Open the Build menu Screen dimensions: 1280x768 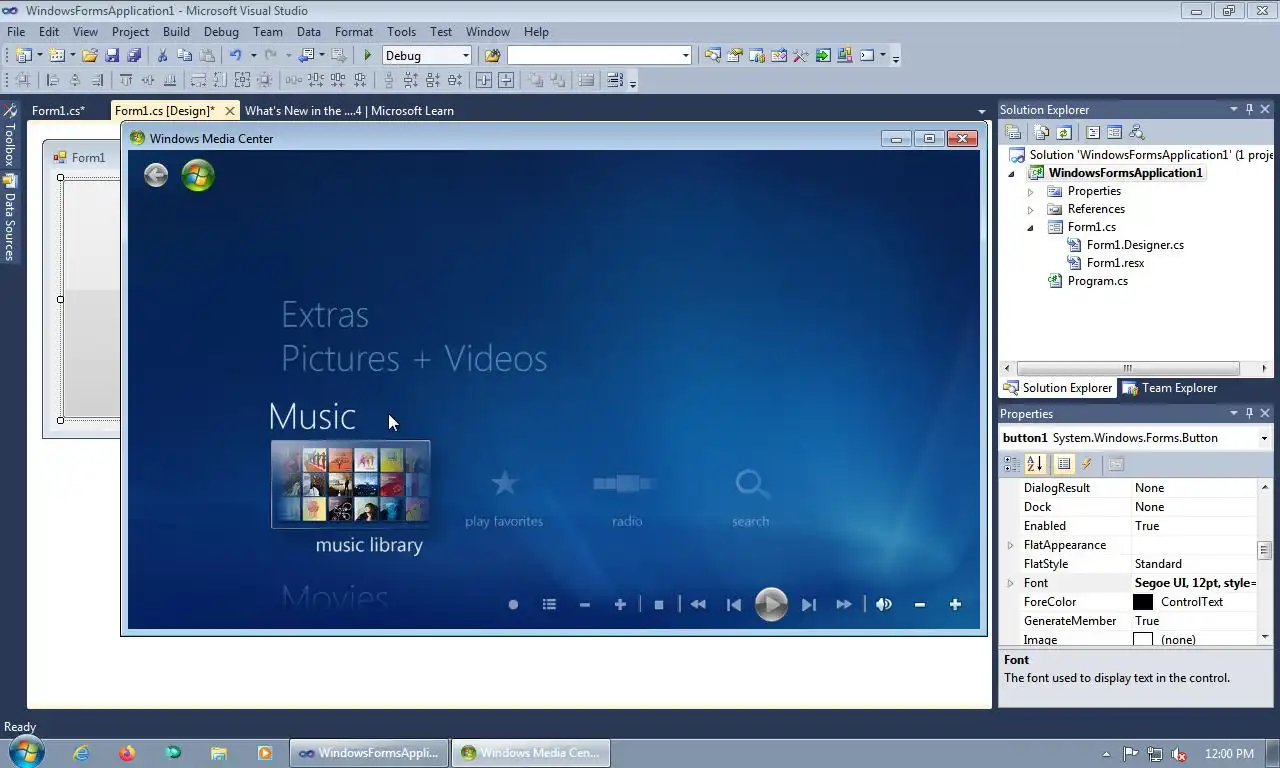pyautogui.click(x=176, y=32)
